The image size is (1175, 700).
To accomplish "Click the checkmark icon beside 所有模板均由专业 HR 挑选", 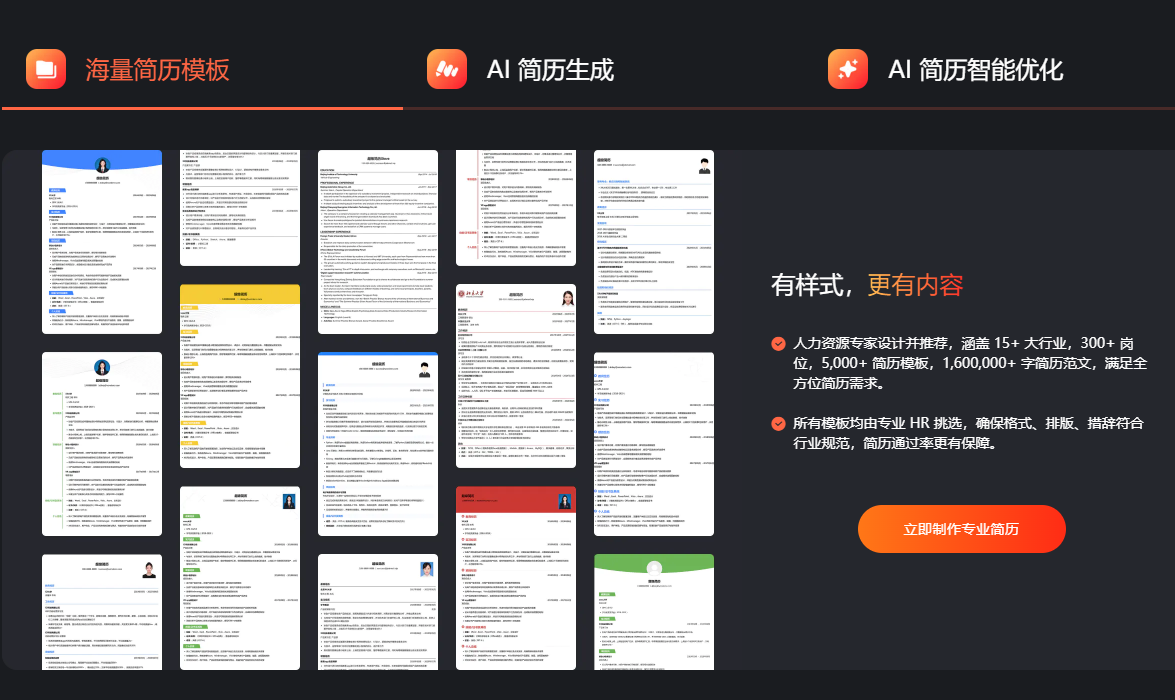I will [x=779, y=423].
